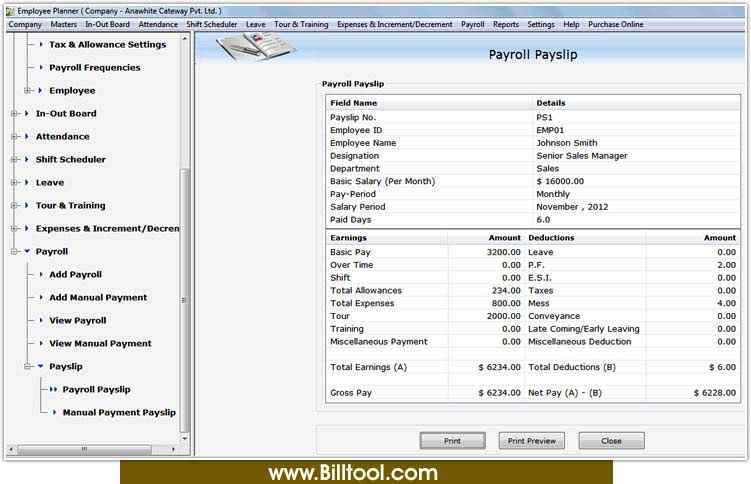Click the Senior Sales Manager designation

[582, 156]
